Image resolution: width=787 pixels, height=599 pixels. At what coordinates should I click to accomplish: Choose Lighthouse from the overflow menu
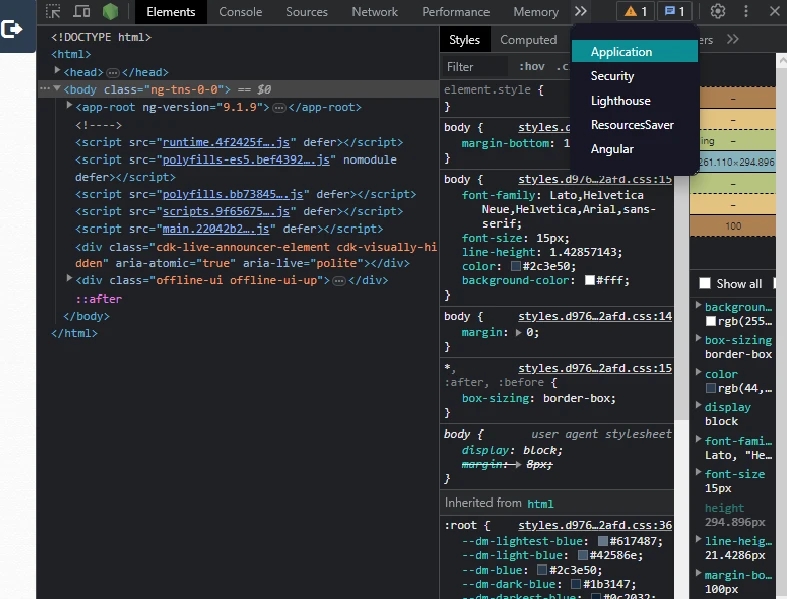635,100
